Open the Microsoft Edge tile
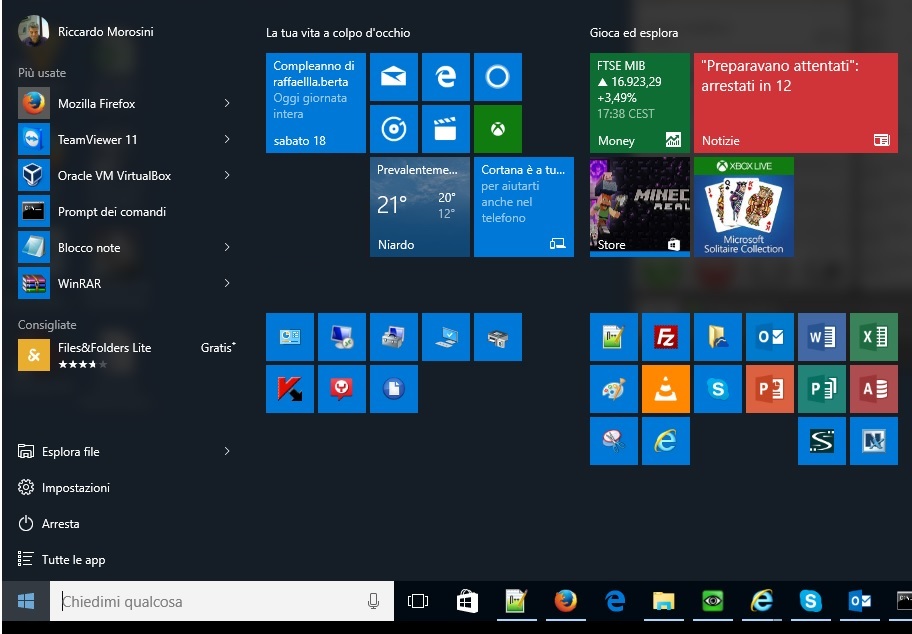 pos(446,77)
